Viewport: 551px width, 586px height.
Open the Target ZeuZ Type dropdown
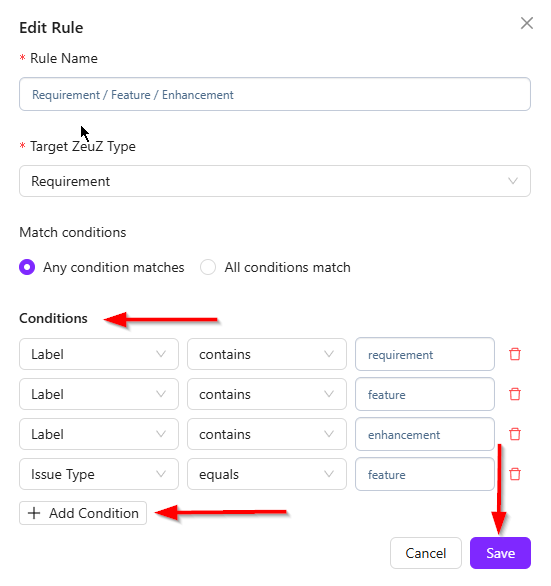tap(275, 181)
